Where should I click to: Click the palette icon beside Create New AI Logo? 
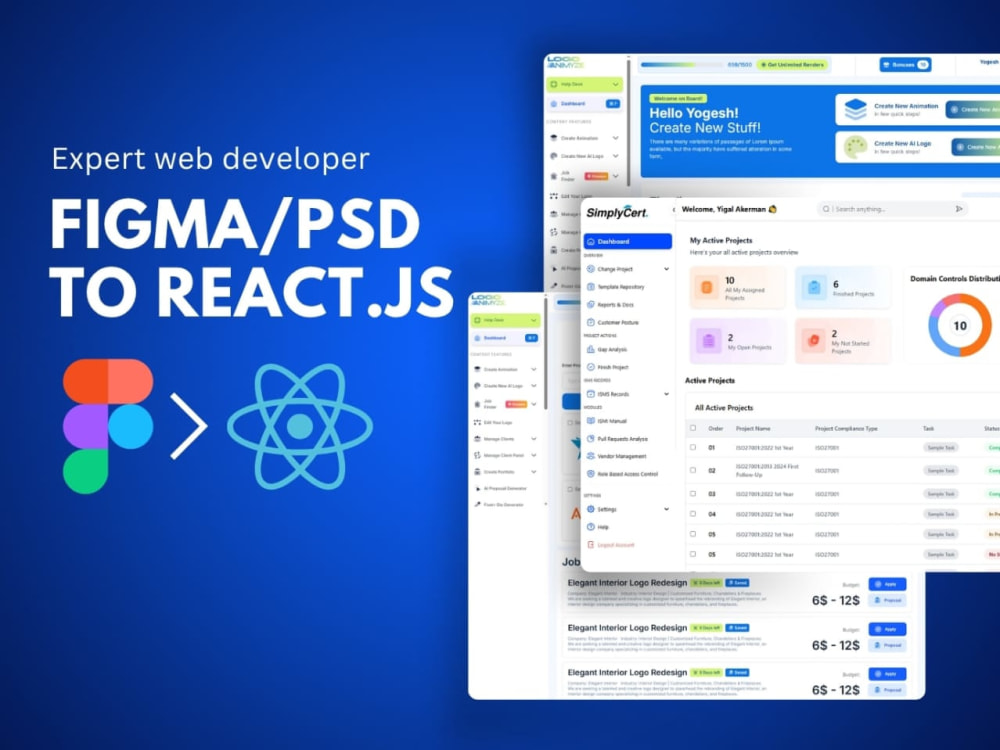[x=855, y=147]
